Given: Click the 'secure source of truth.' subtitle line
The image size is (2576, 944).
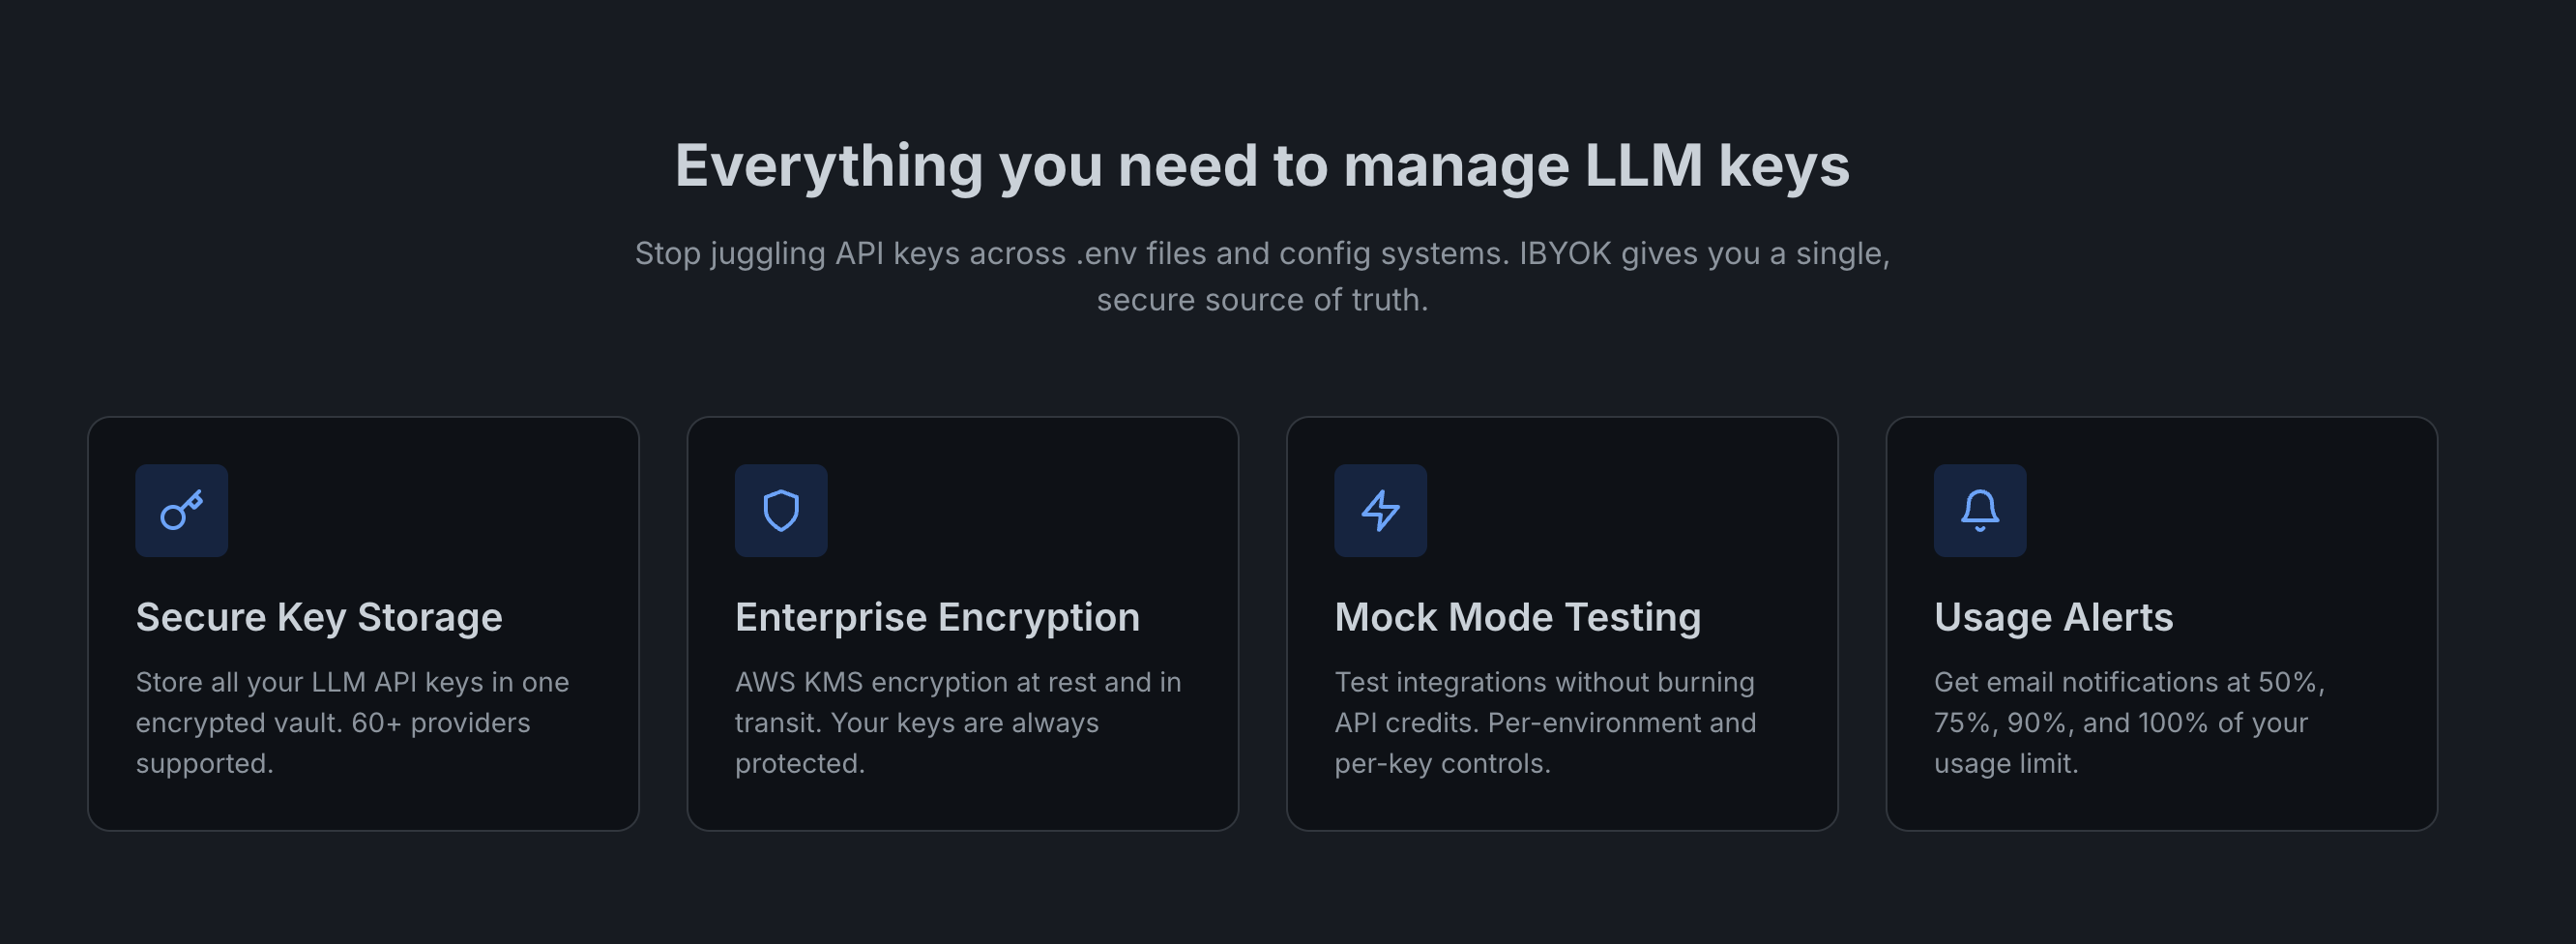Looking at the screenshot, I should coord(1262,300).
